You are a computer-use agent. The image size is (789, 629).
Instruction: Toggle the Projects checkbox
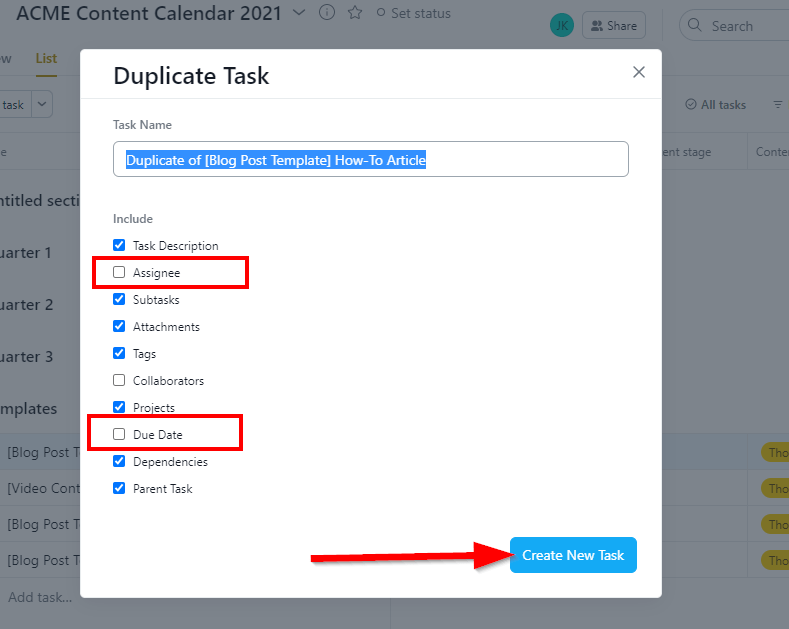click(x=119, y=407)
